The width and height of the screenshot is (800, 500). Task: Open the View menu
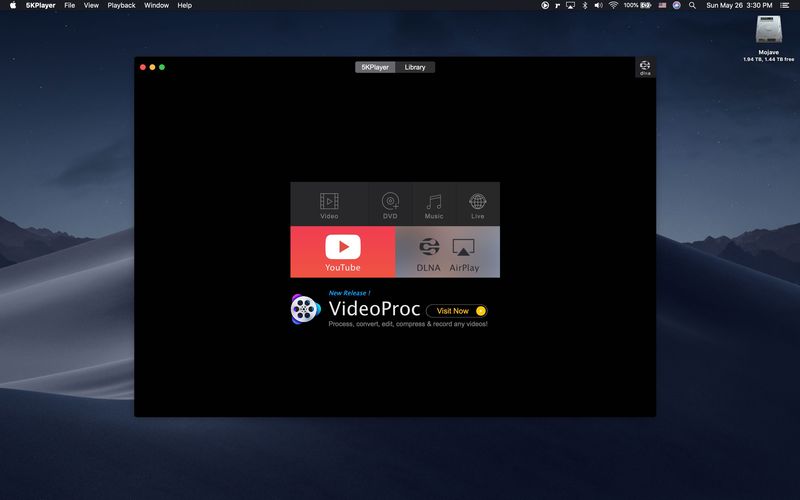pyautogui.click(x=91, y=5)
